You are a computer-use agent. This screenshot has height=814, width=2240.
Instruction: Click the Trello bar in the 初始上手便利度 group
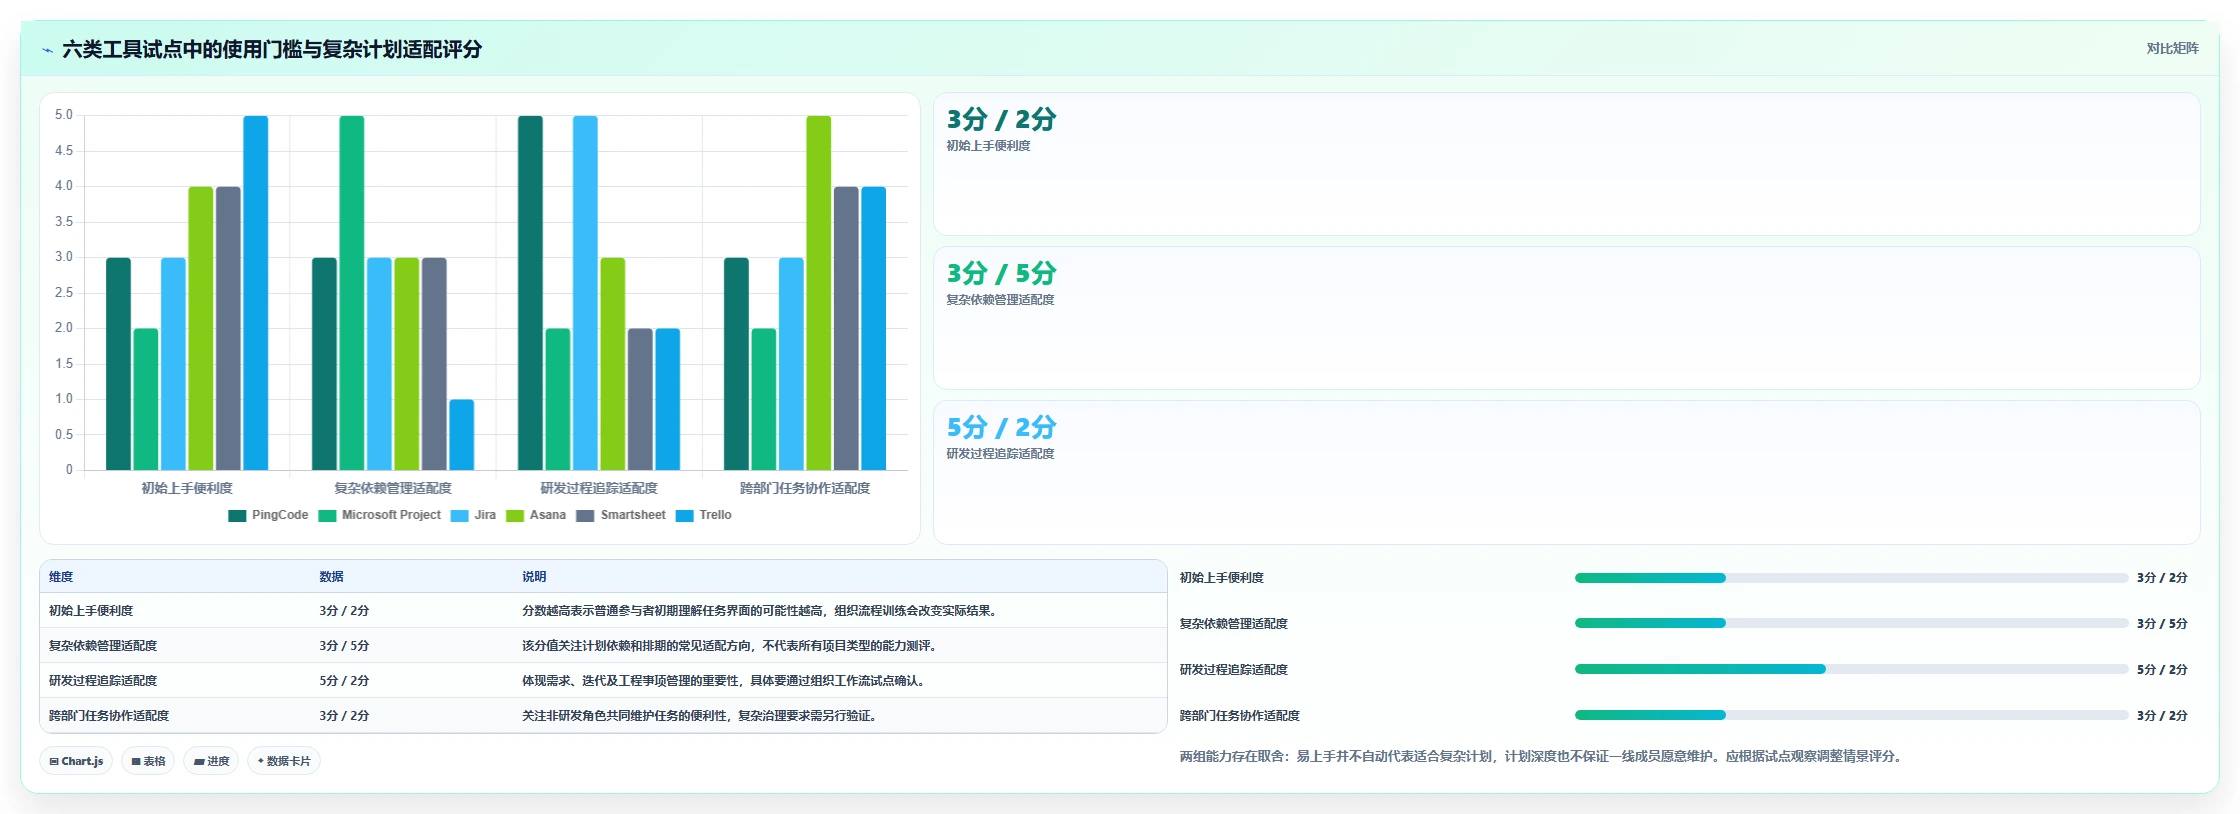[256, 293]
